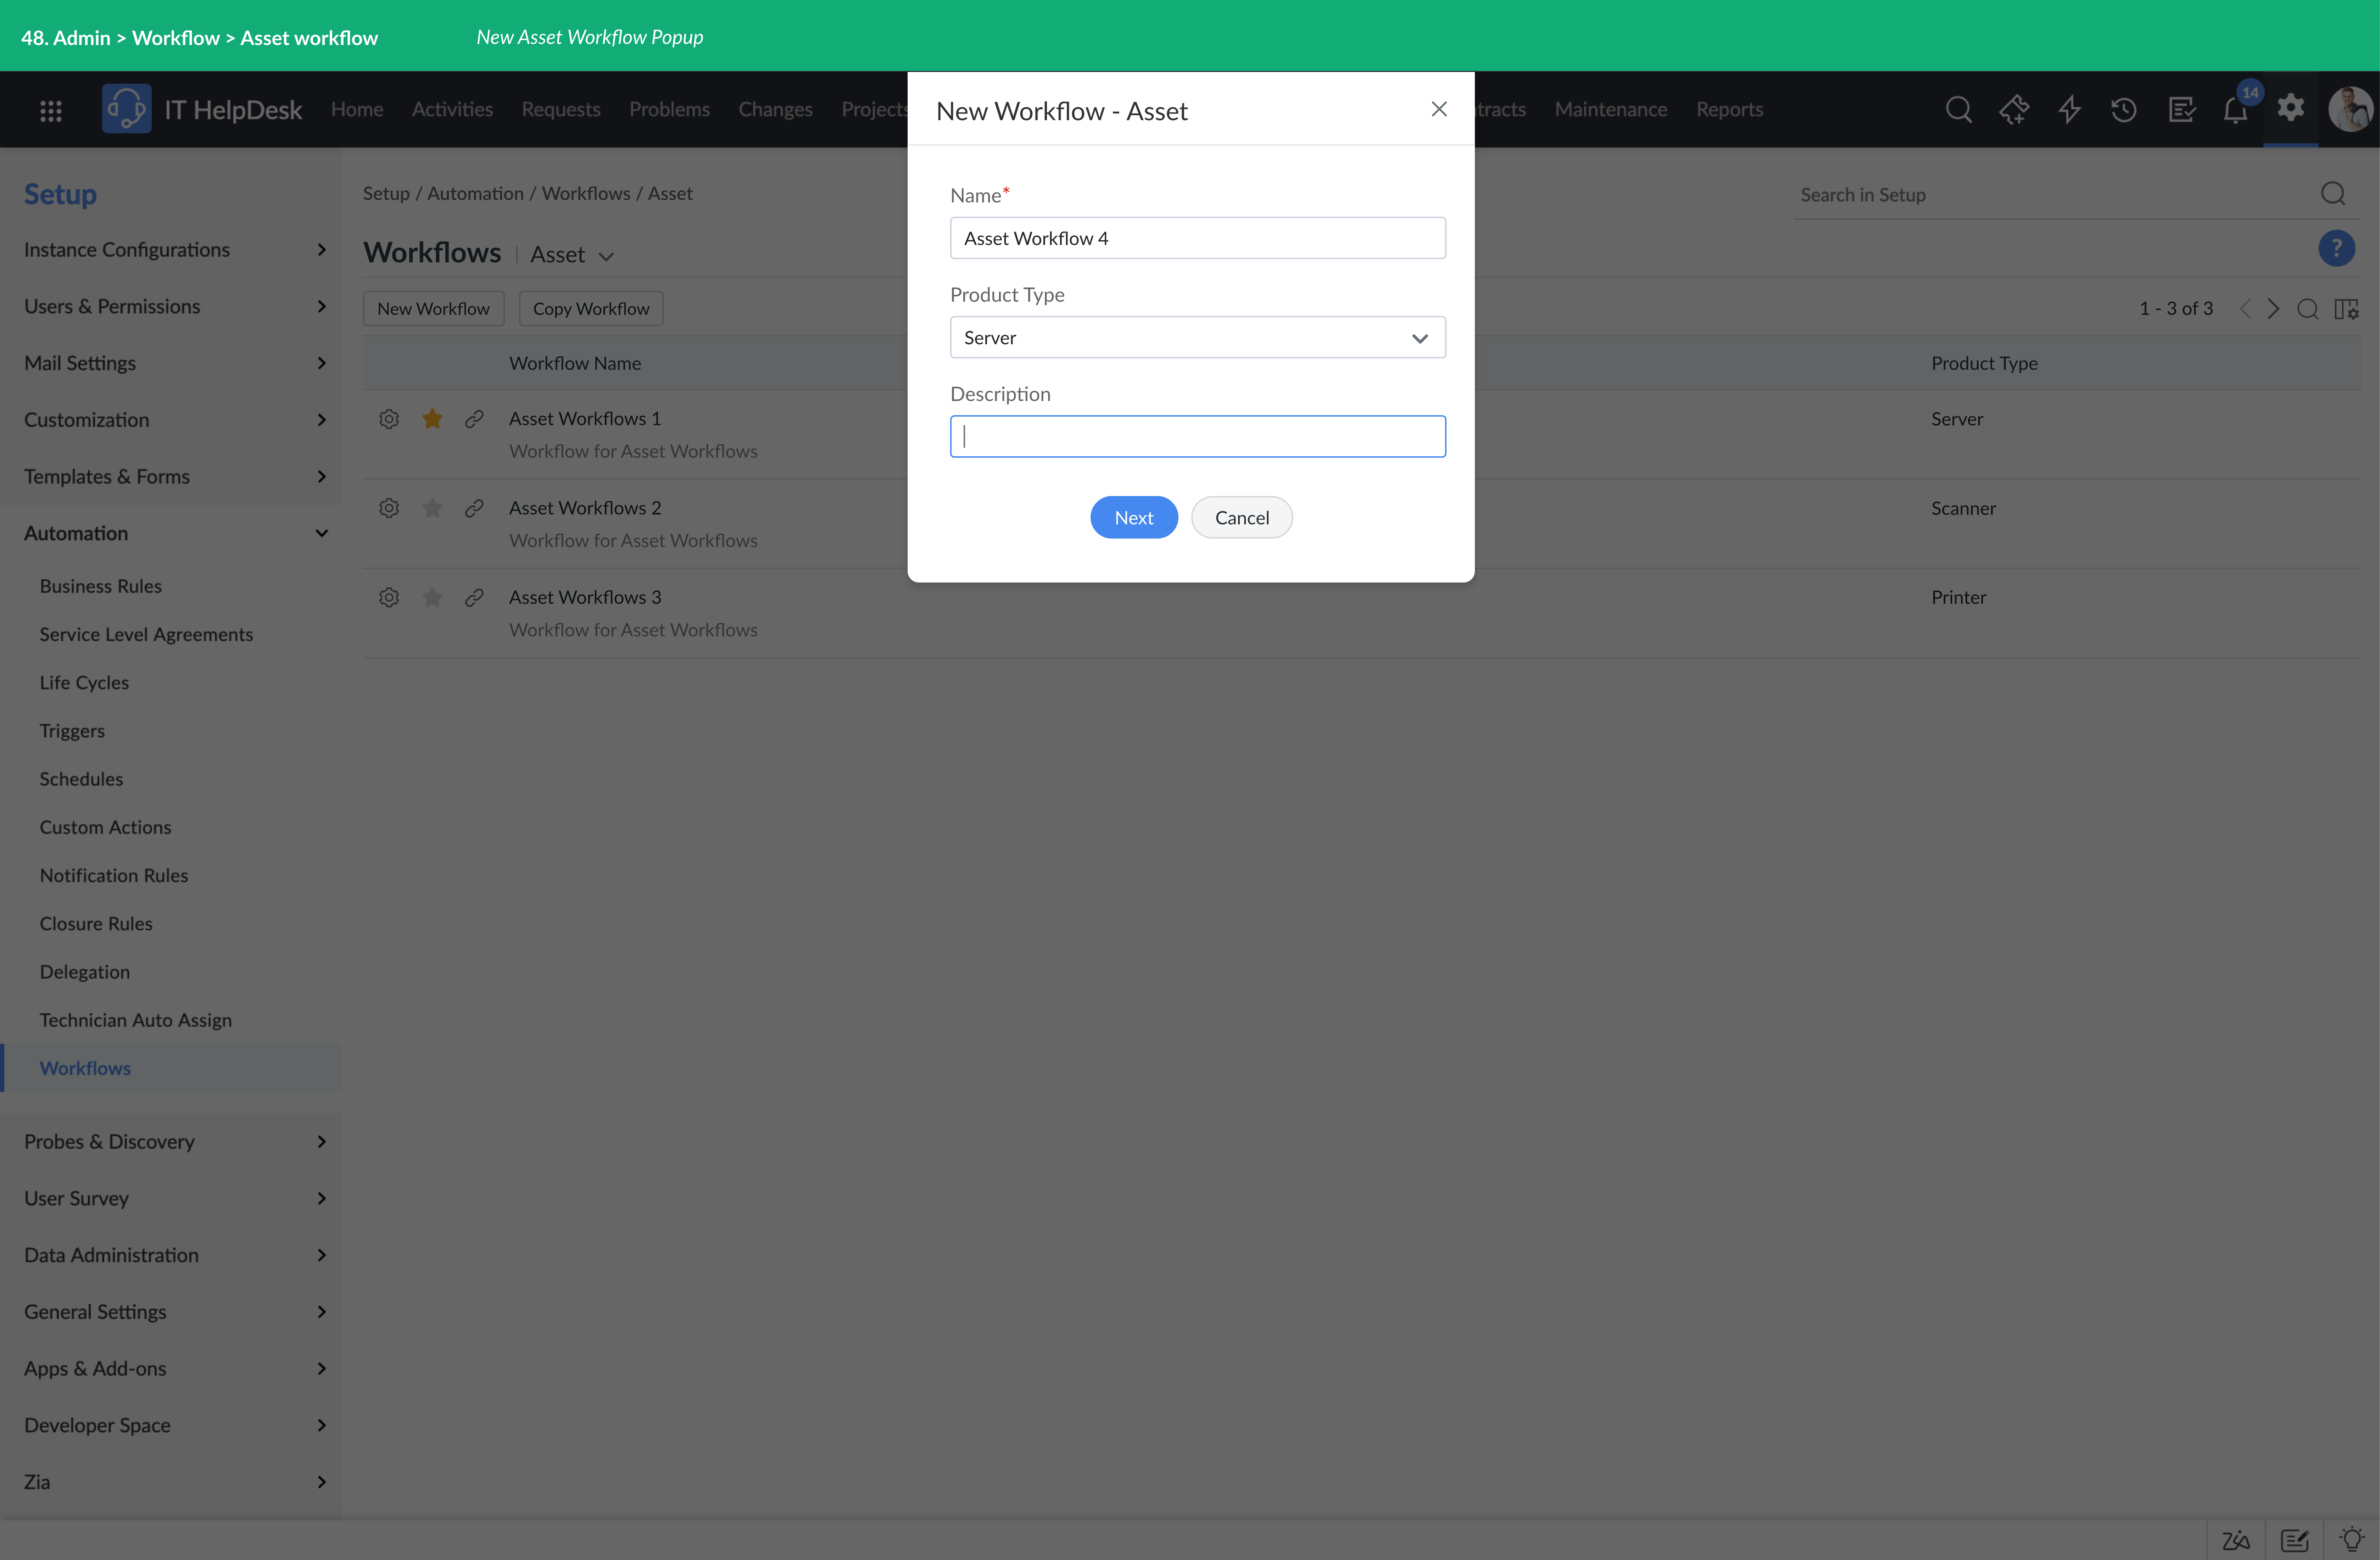
Task: Open Zia icon in bottom status bar
Action: tap(2236, 1540)
